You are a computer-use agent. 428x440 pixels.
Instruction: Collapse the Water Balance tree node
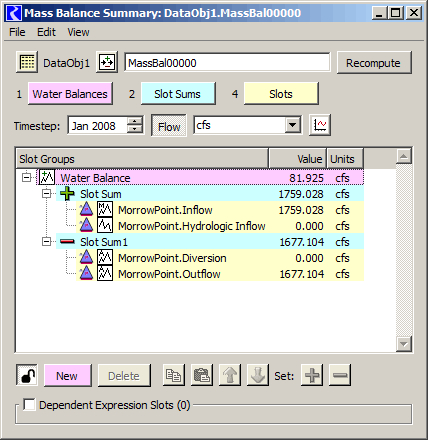pyautogui.click(x=26, y=178)
